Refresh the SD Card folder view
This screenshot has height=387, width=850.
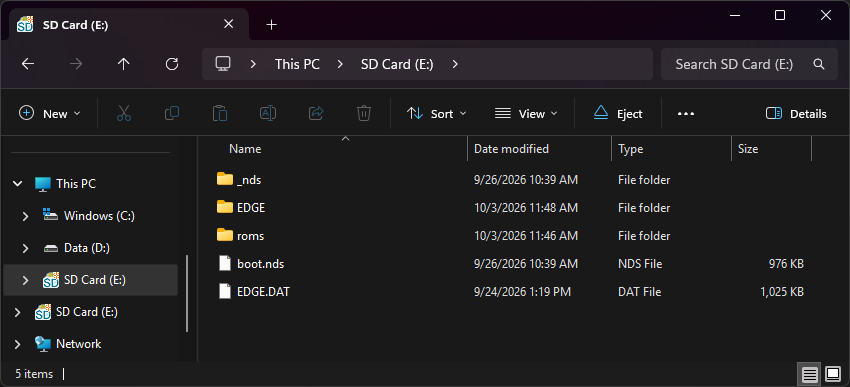172,64
